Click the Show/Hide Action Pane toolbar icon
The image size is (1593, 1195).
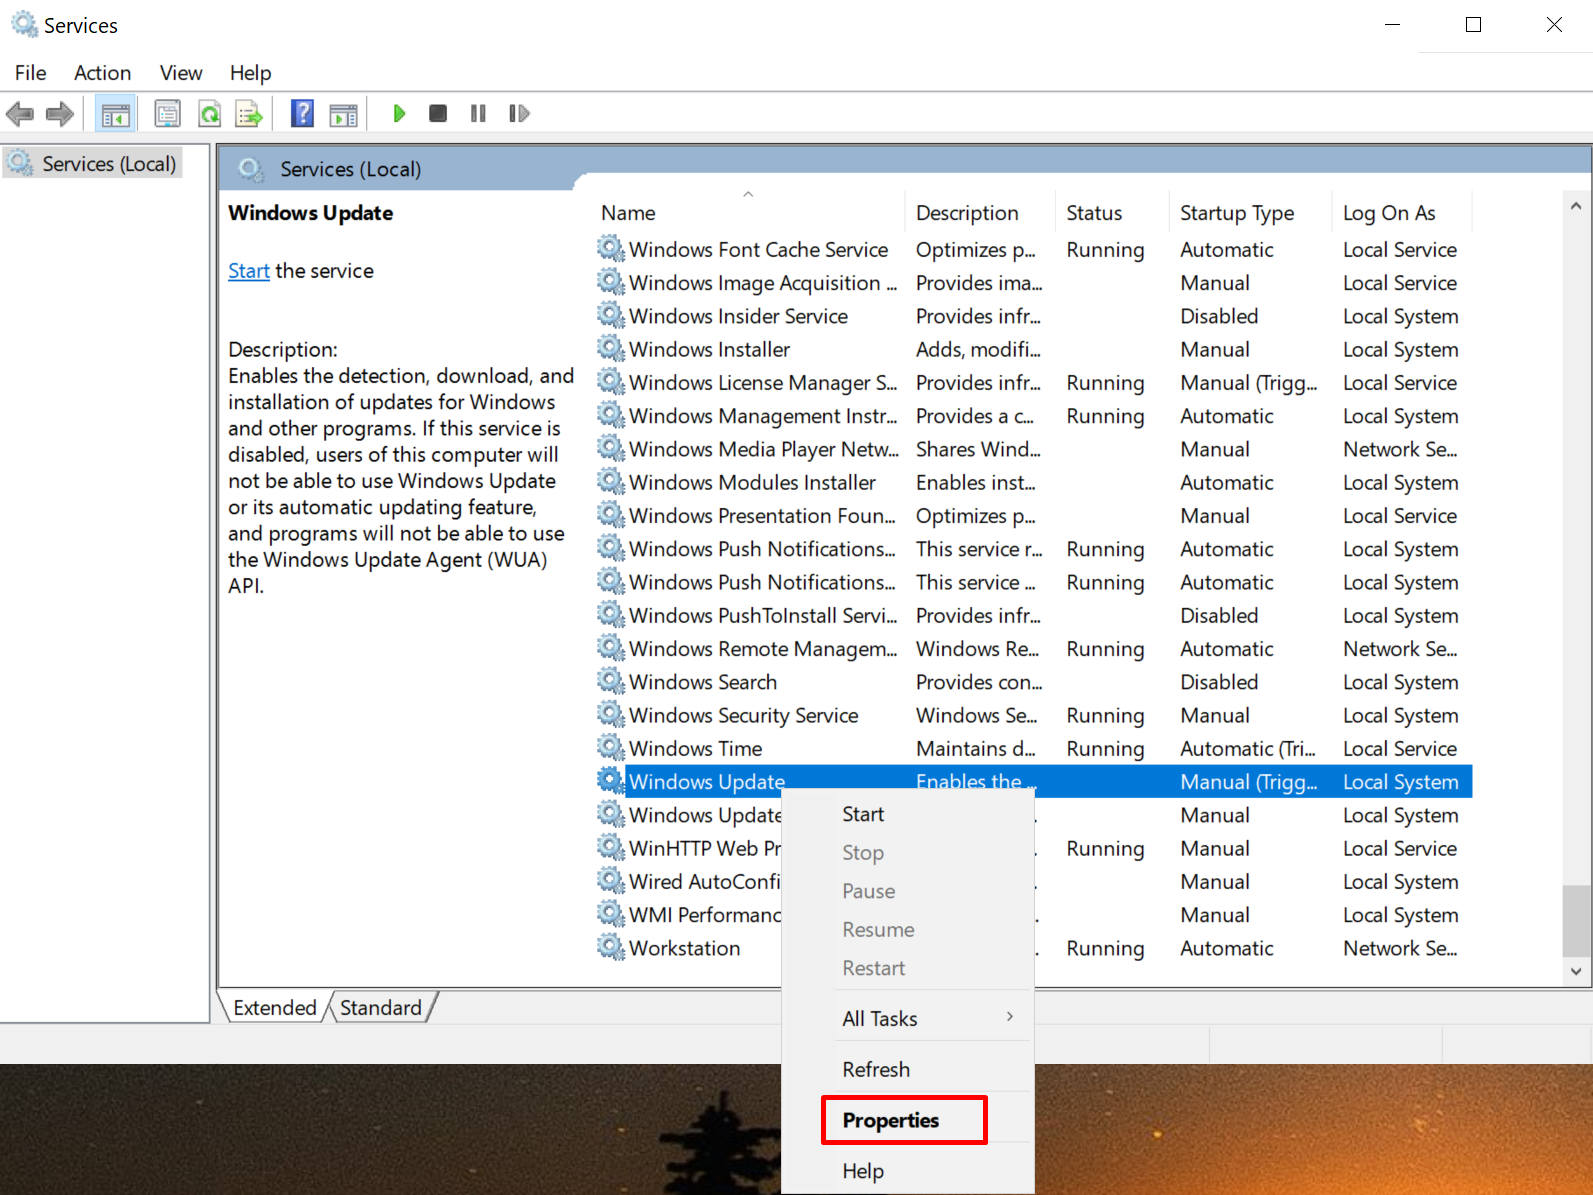343,114
